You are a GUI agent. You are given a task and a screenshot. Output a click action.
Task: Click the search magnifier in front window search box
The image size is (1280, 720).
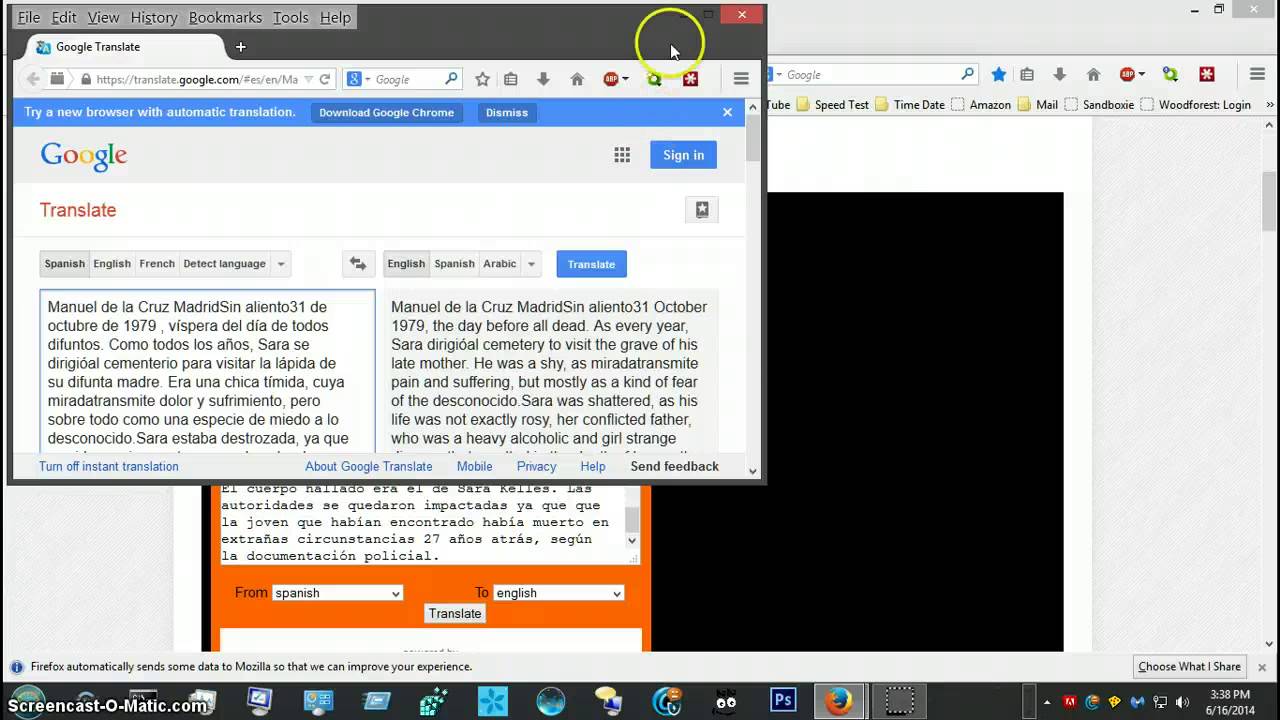(451, 79)
